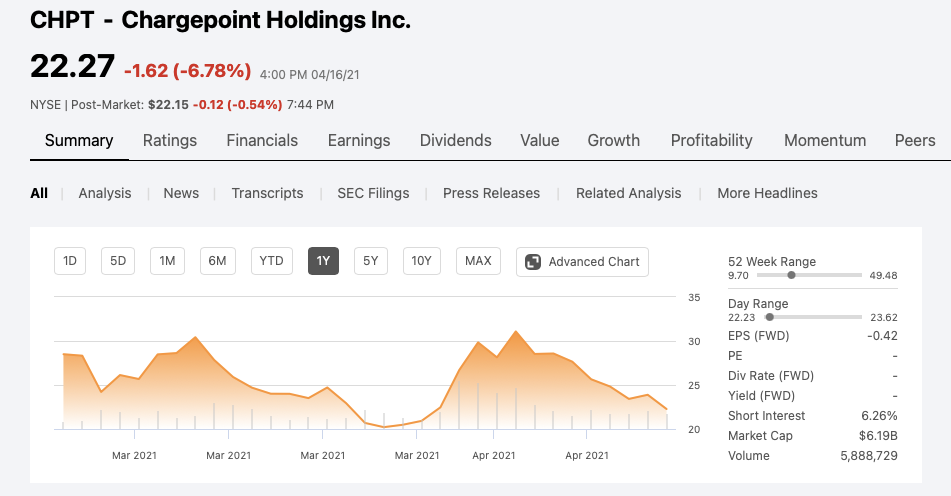
Task: Open Press Releases filter
Action: tap(491, 193)
